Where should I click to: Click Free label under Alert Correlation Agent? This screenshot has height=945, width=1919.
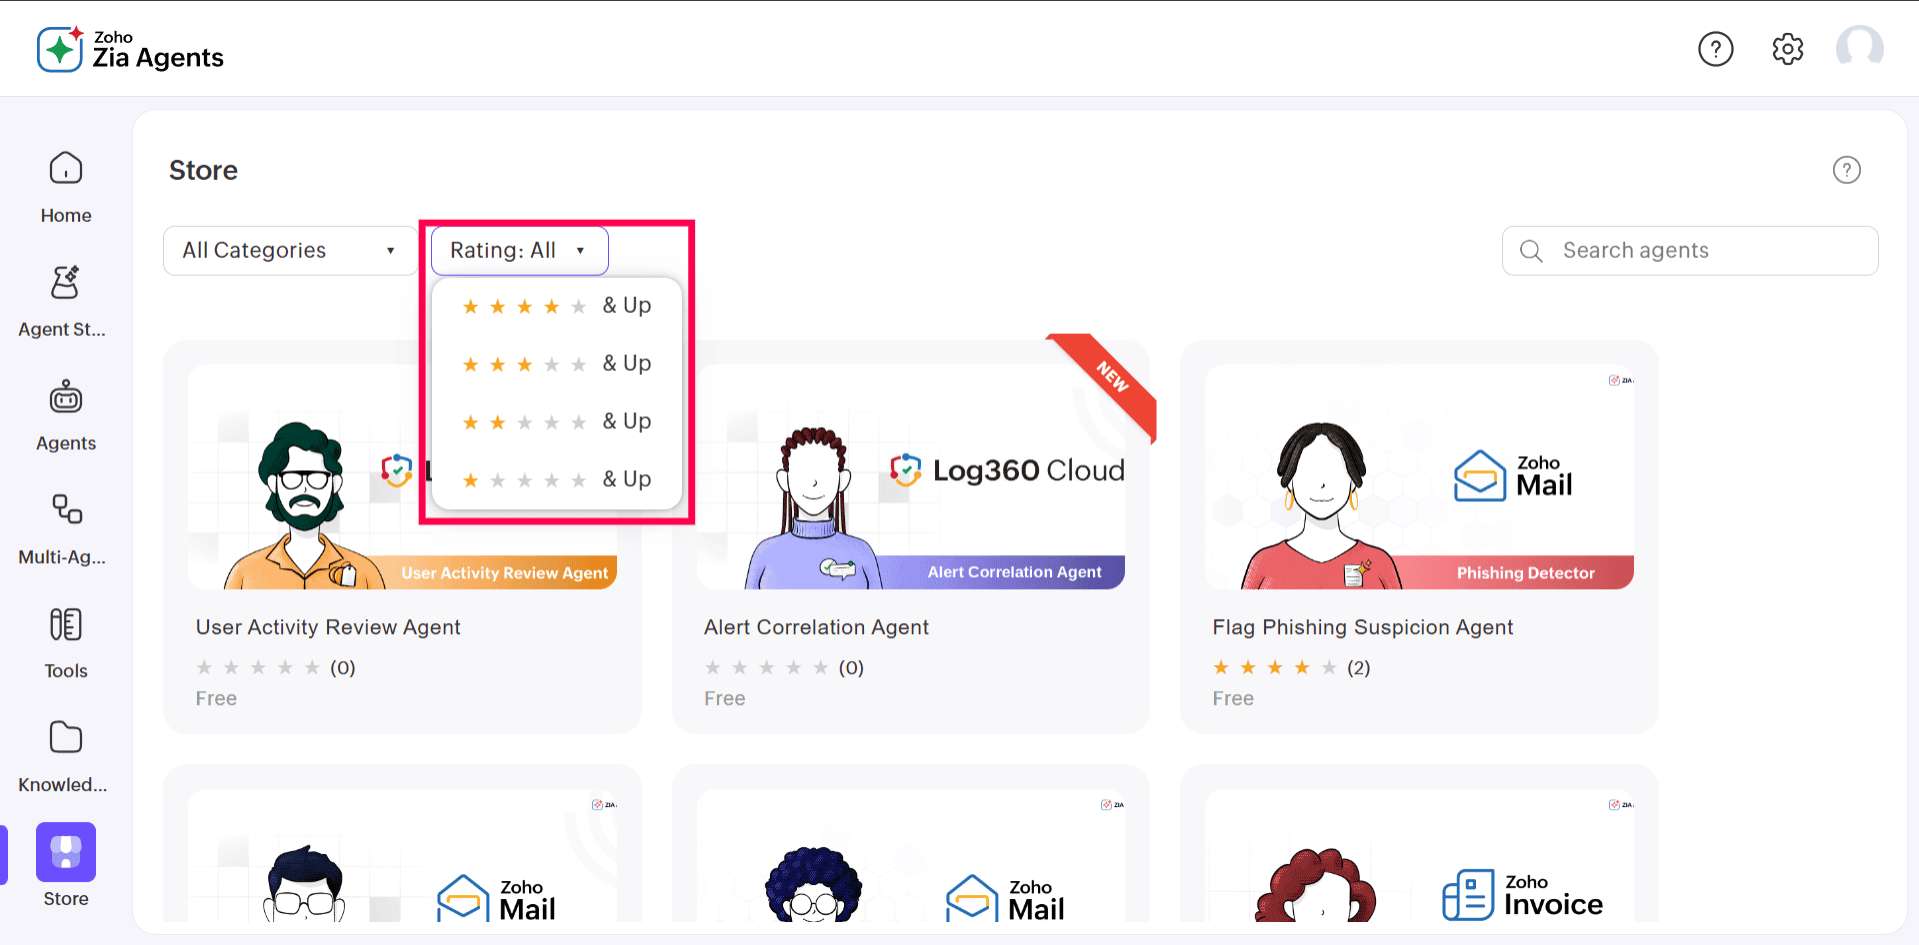pos(724,698)
